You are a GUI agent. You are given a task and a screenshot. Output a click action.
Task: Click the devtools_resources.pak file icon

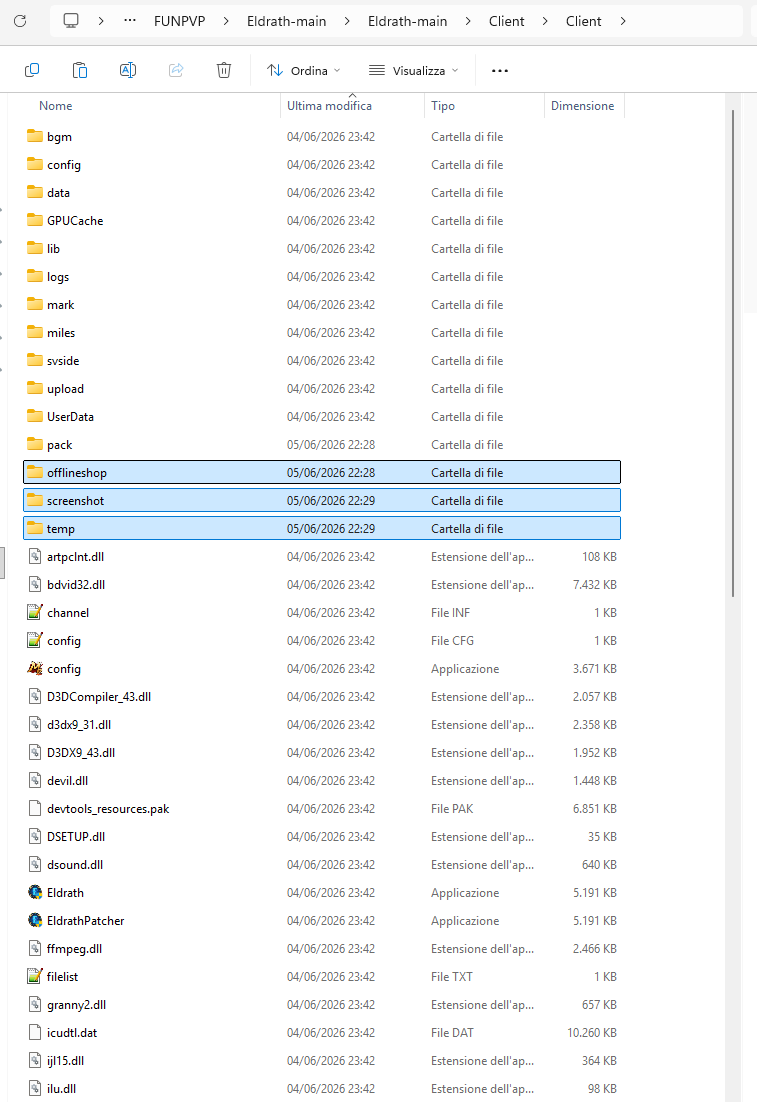[35, 808]
